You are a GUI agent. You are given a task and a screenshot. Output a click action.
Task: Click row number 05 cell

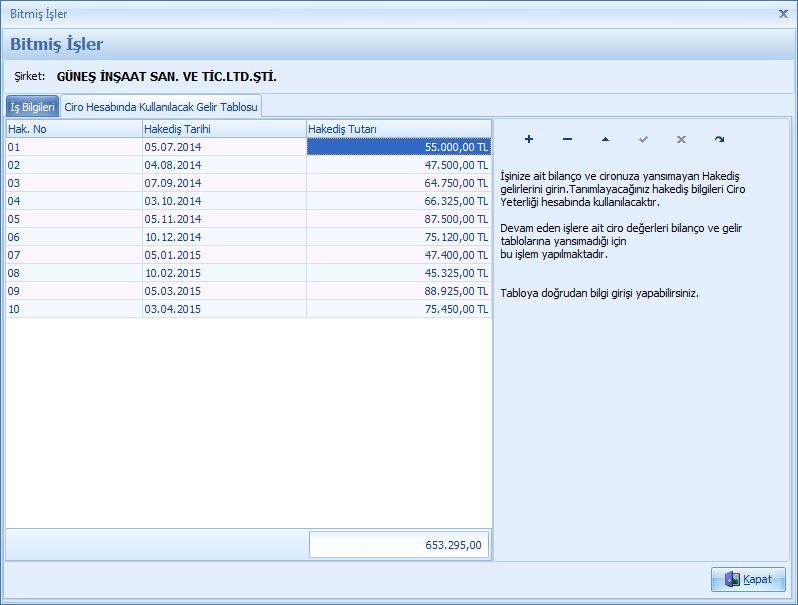73,219
